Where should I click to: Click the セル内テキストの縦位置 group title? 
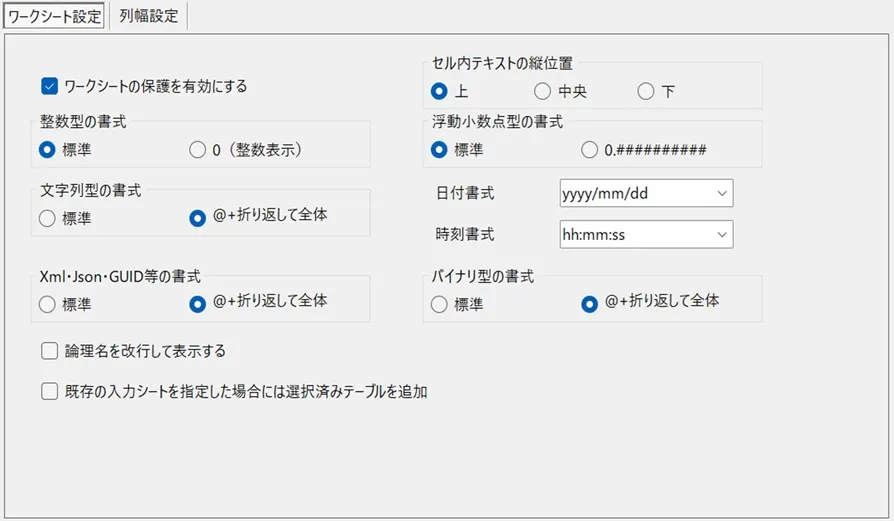point(502,63)
